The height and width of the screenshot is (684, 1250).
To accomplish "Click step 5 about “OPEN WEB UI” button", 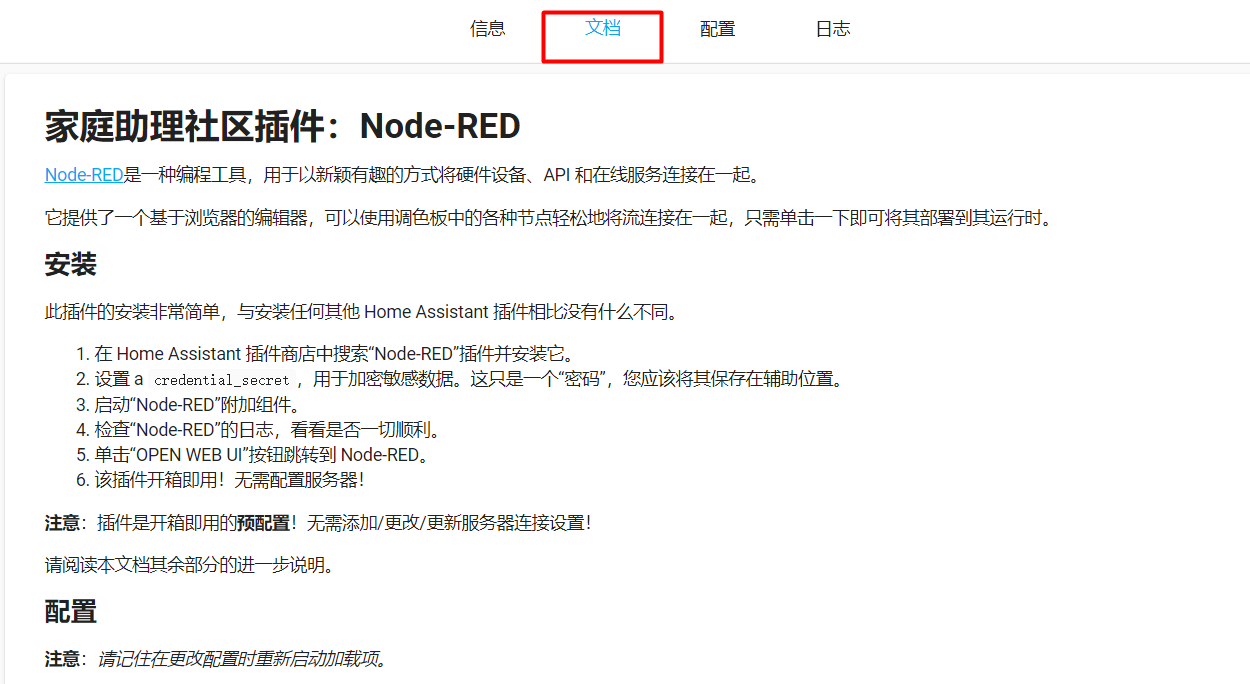I will coord(262,455).
